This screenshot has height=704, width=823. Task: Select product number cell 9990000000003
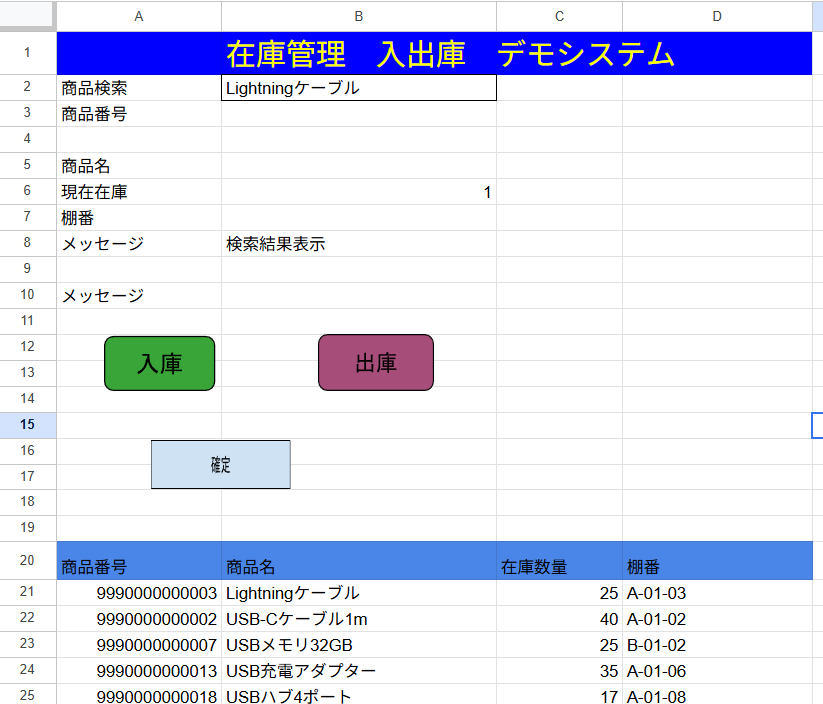139,593
